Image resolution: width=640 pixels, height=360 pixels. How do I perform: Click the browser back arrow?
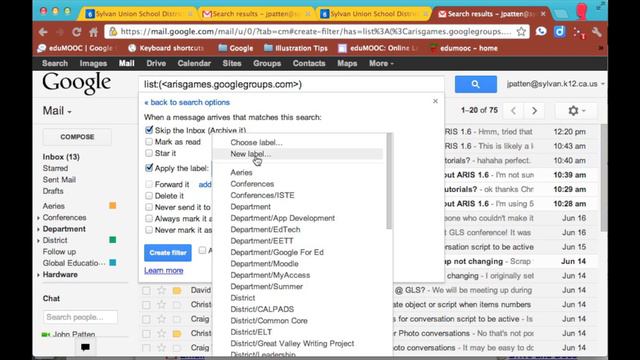coord(43,32)
